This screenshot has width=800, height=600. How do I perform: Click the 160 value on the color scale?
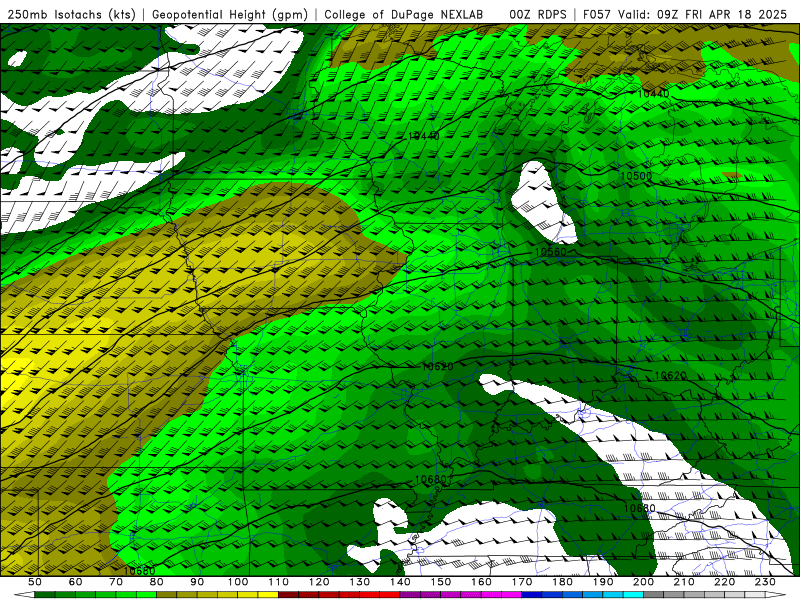point(481,582)
